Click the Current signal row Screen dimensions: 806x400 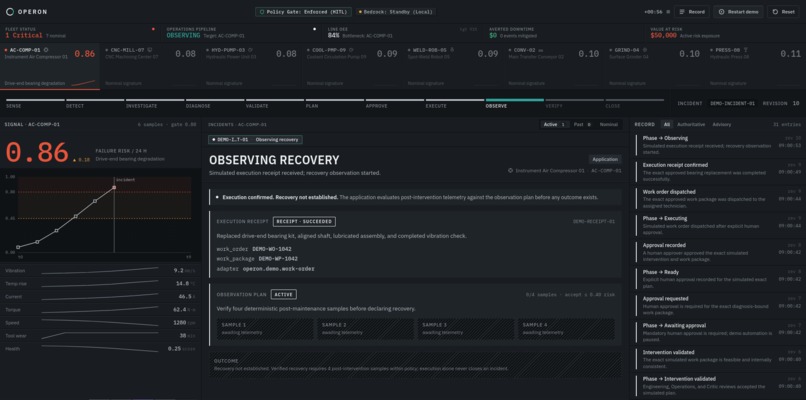[100, 297]
